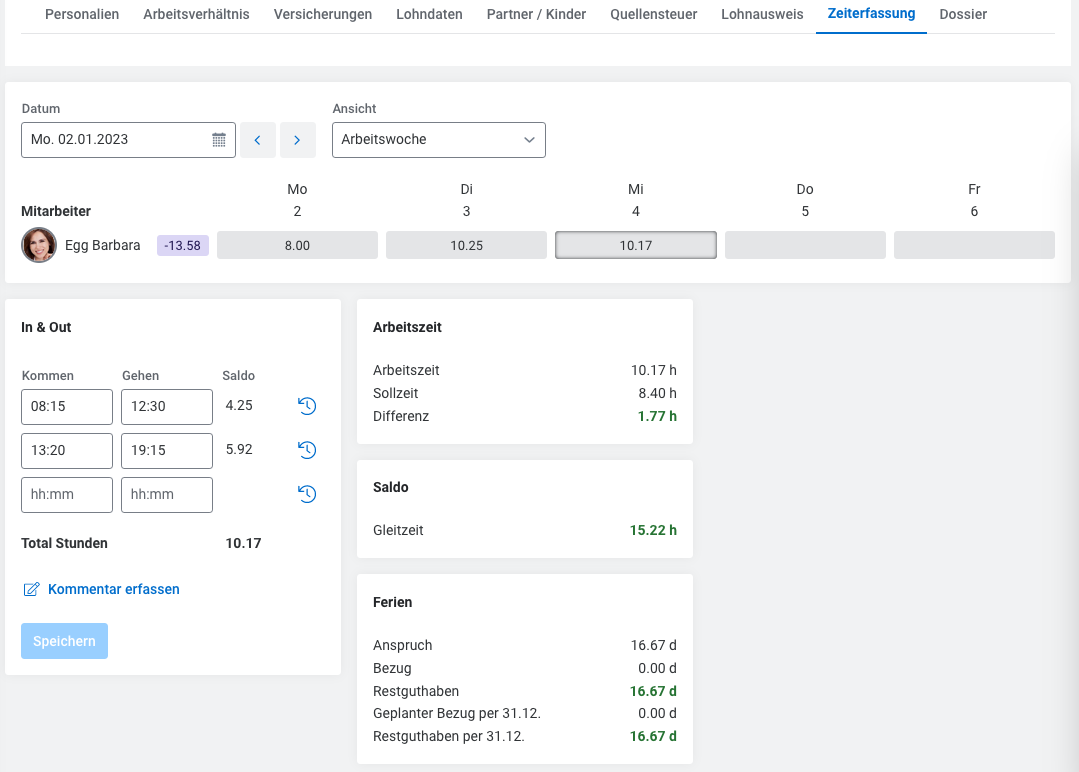This screenshot has width=1079, height=772.
Task: Open history for empty time entry row
Action: [x=307, y=494]
